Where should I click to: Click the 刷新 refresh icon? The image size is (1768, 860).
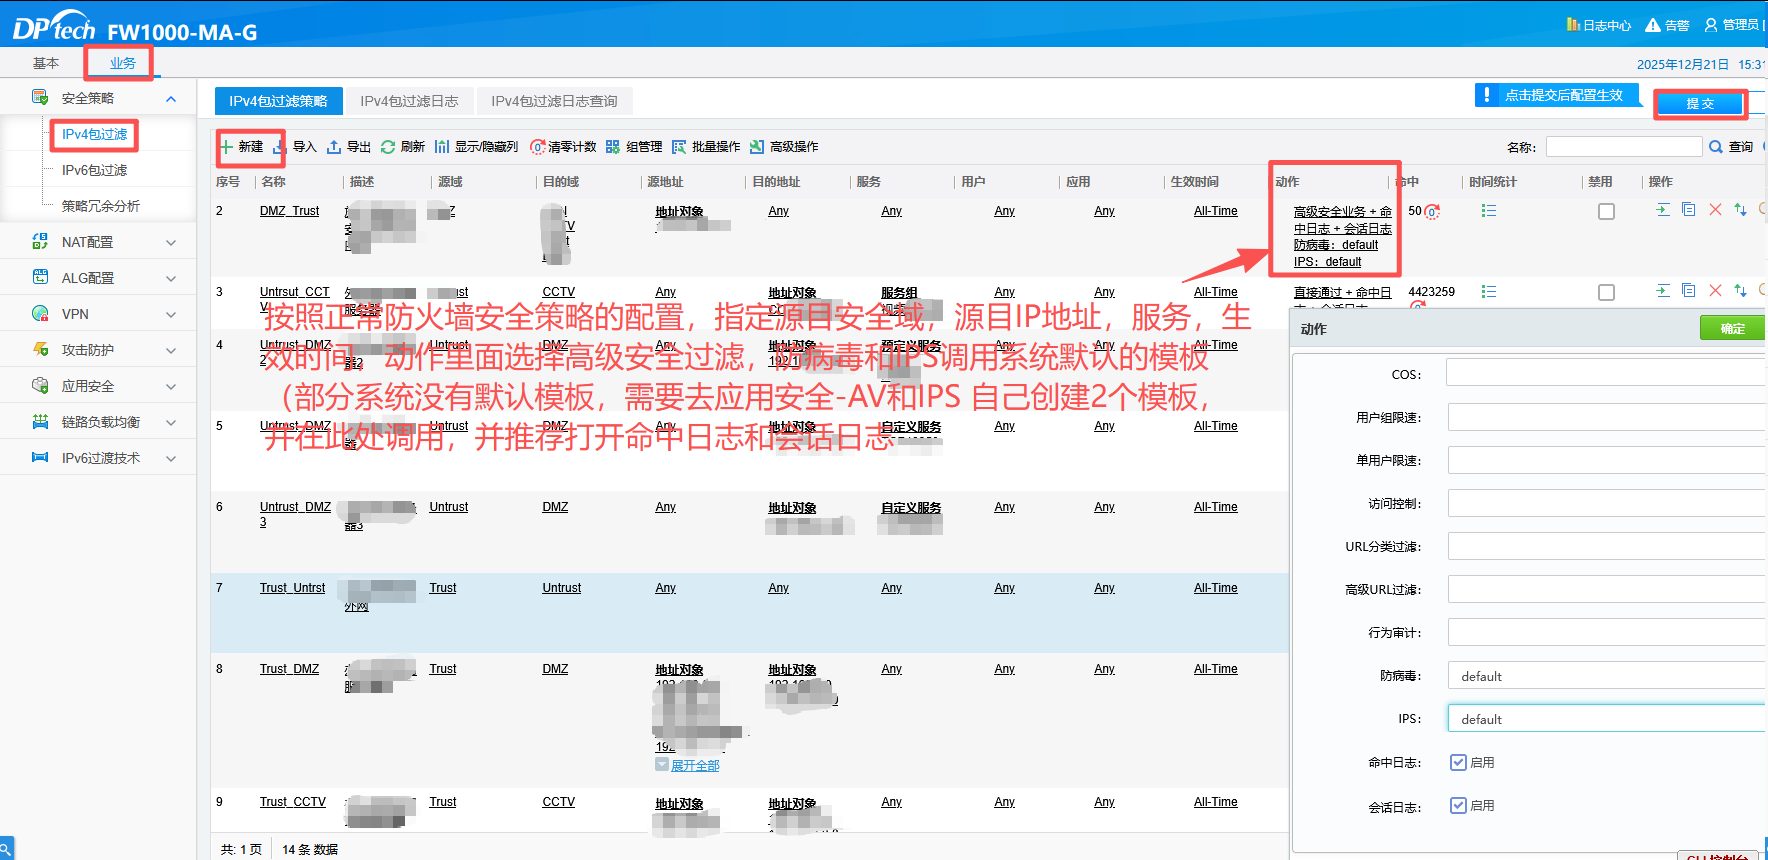pyautogui.click(x=388, y=147)
